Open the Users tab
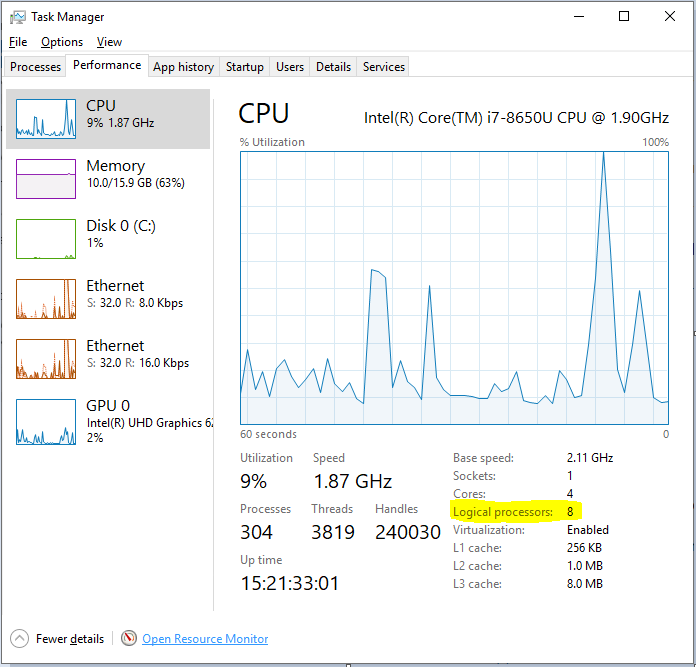The width and height of the screenshot is (696, 667). tap(290, 67)
